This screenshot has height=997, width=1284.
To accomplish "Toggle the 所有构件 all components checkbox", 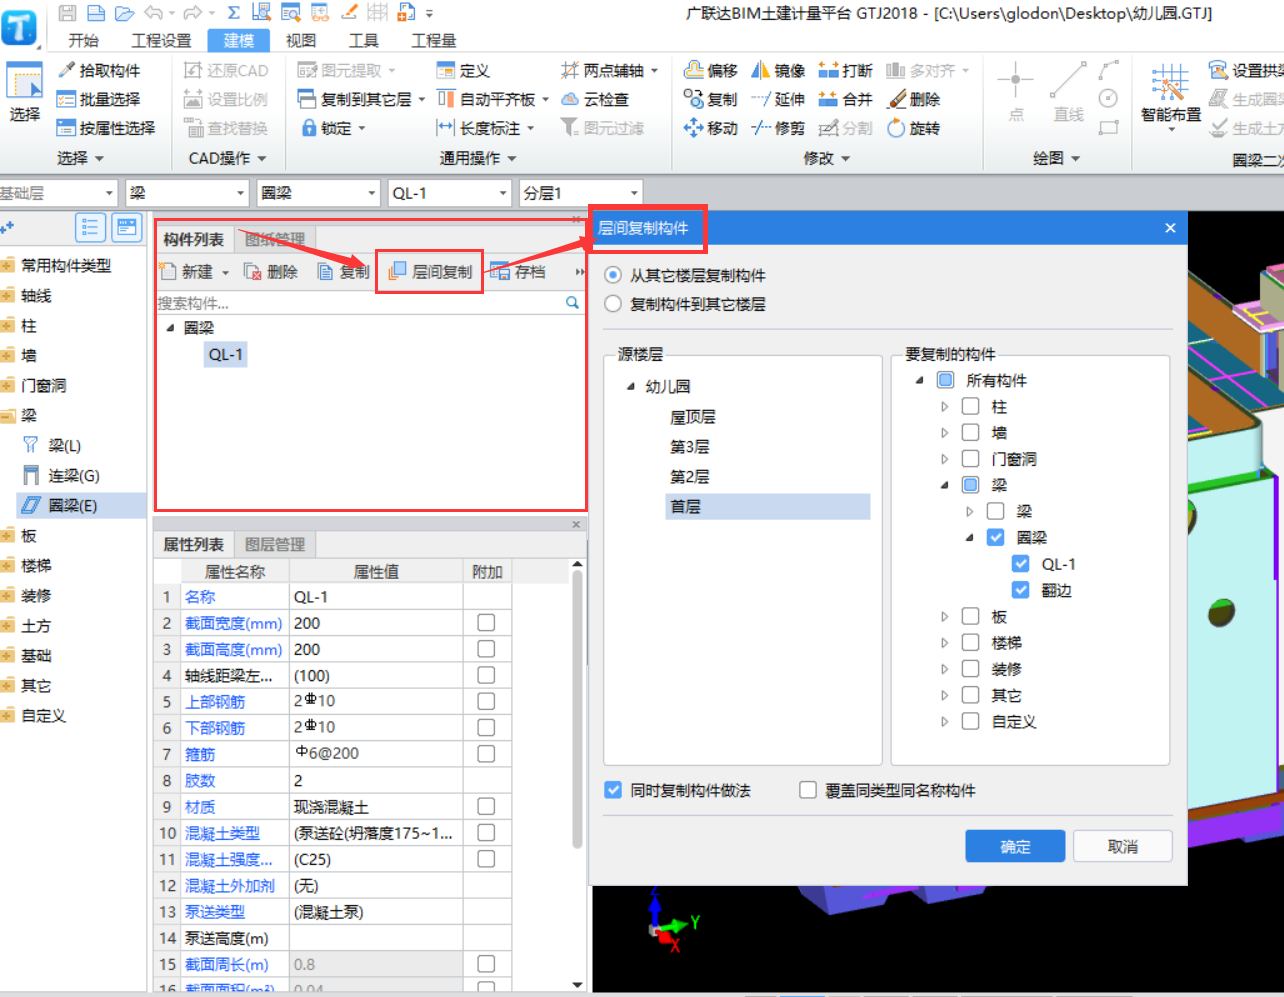I will point(945,380).
